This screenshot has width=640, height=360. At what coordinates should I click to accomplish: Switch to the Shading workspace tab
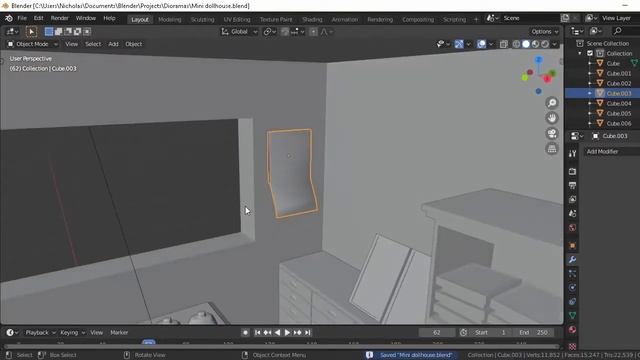(x=312, y=19)
